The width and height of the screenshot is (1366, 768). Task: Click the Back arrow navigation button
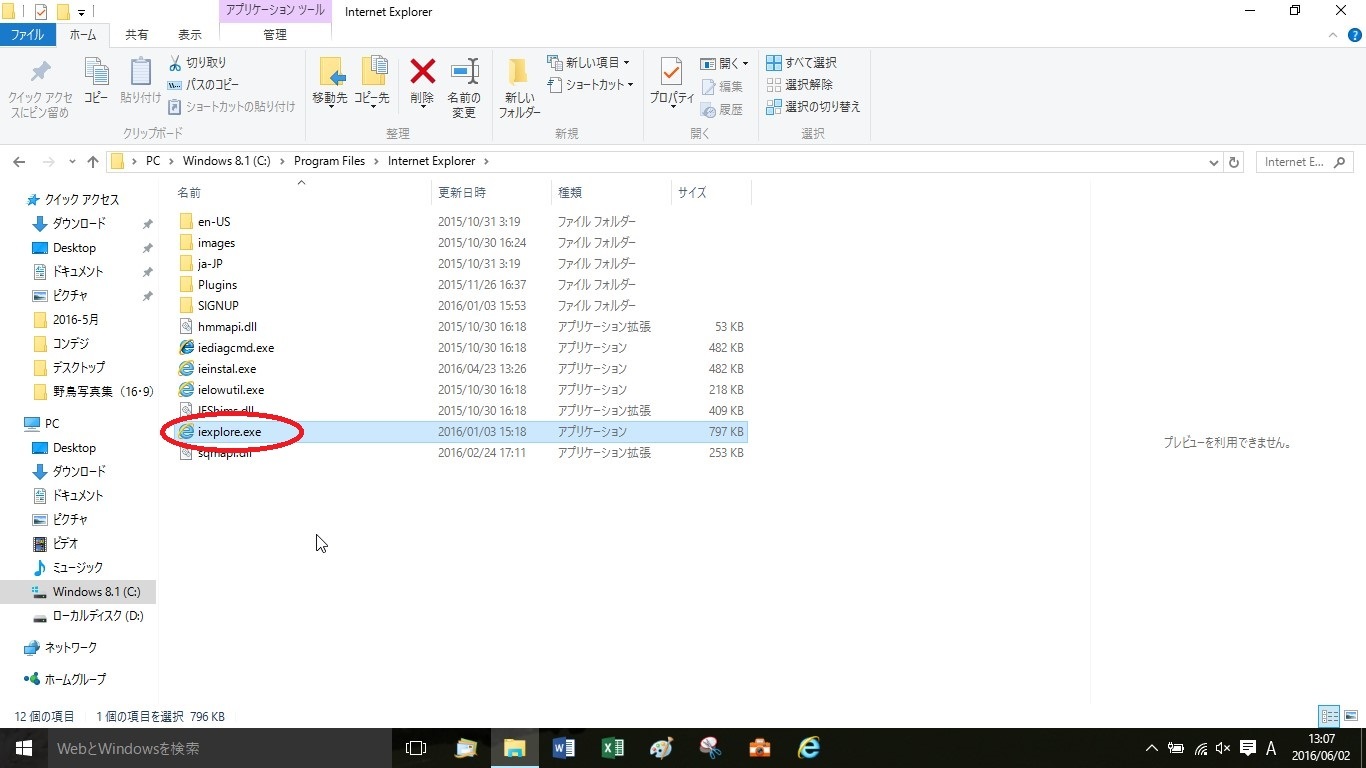(x=19, y=162)
